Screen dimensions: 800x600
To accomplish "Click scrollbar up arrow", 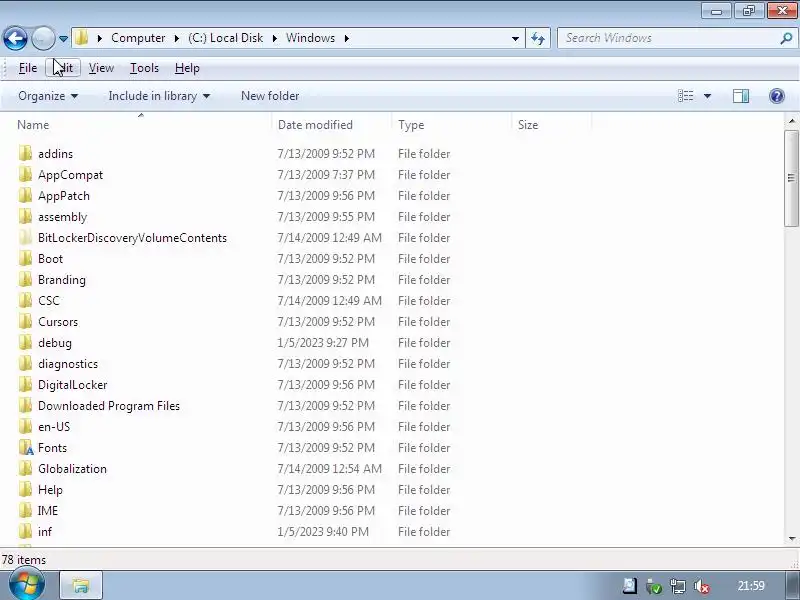I will tap(791, 121).
